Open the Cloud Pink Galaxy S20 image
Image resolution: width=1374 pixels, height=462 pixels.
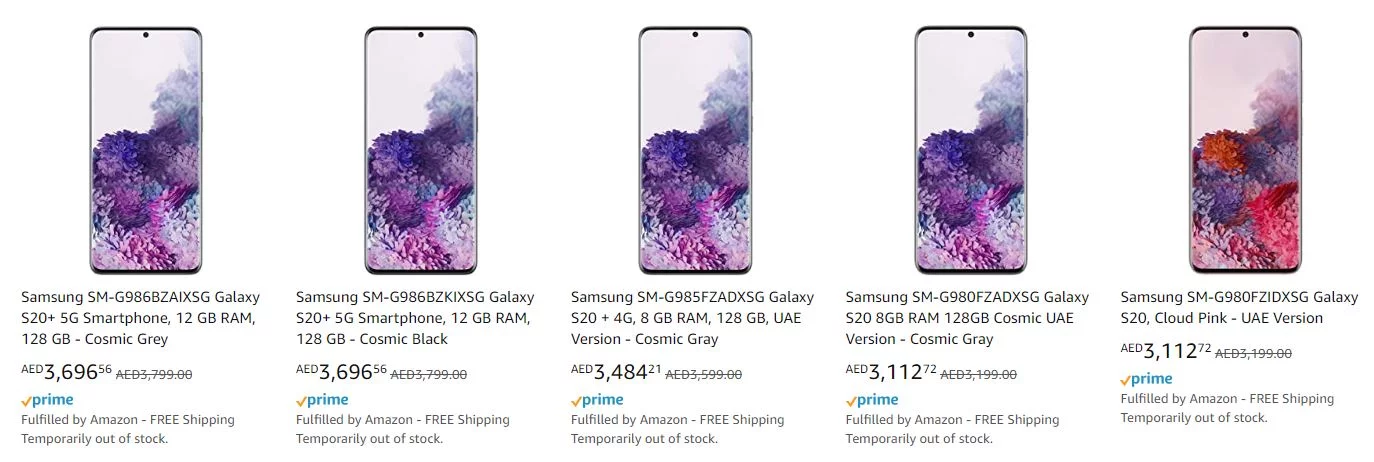[x=1245, y=150]
